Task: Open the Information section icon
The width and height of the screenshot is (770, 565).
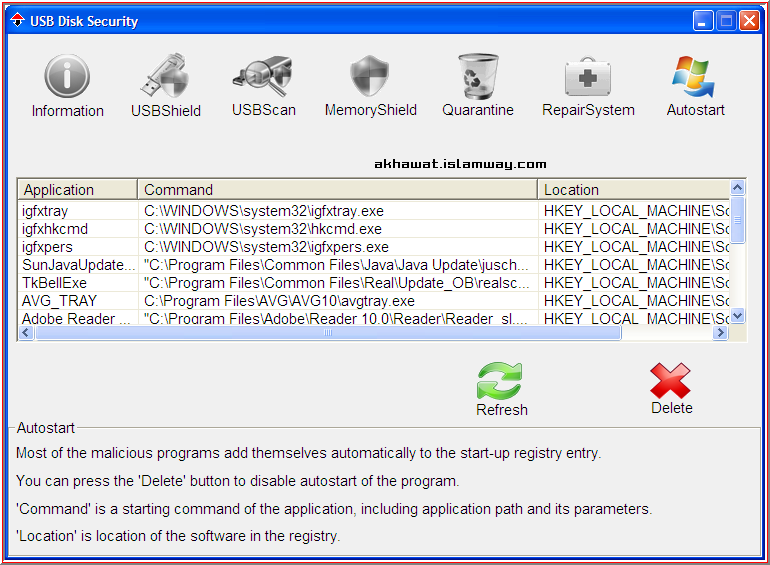Action: [x=67, y=76]
